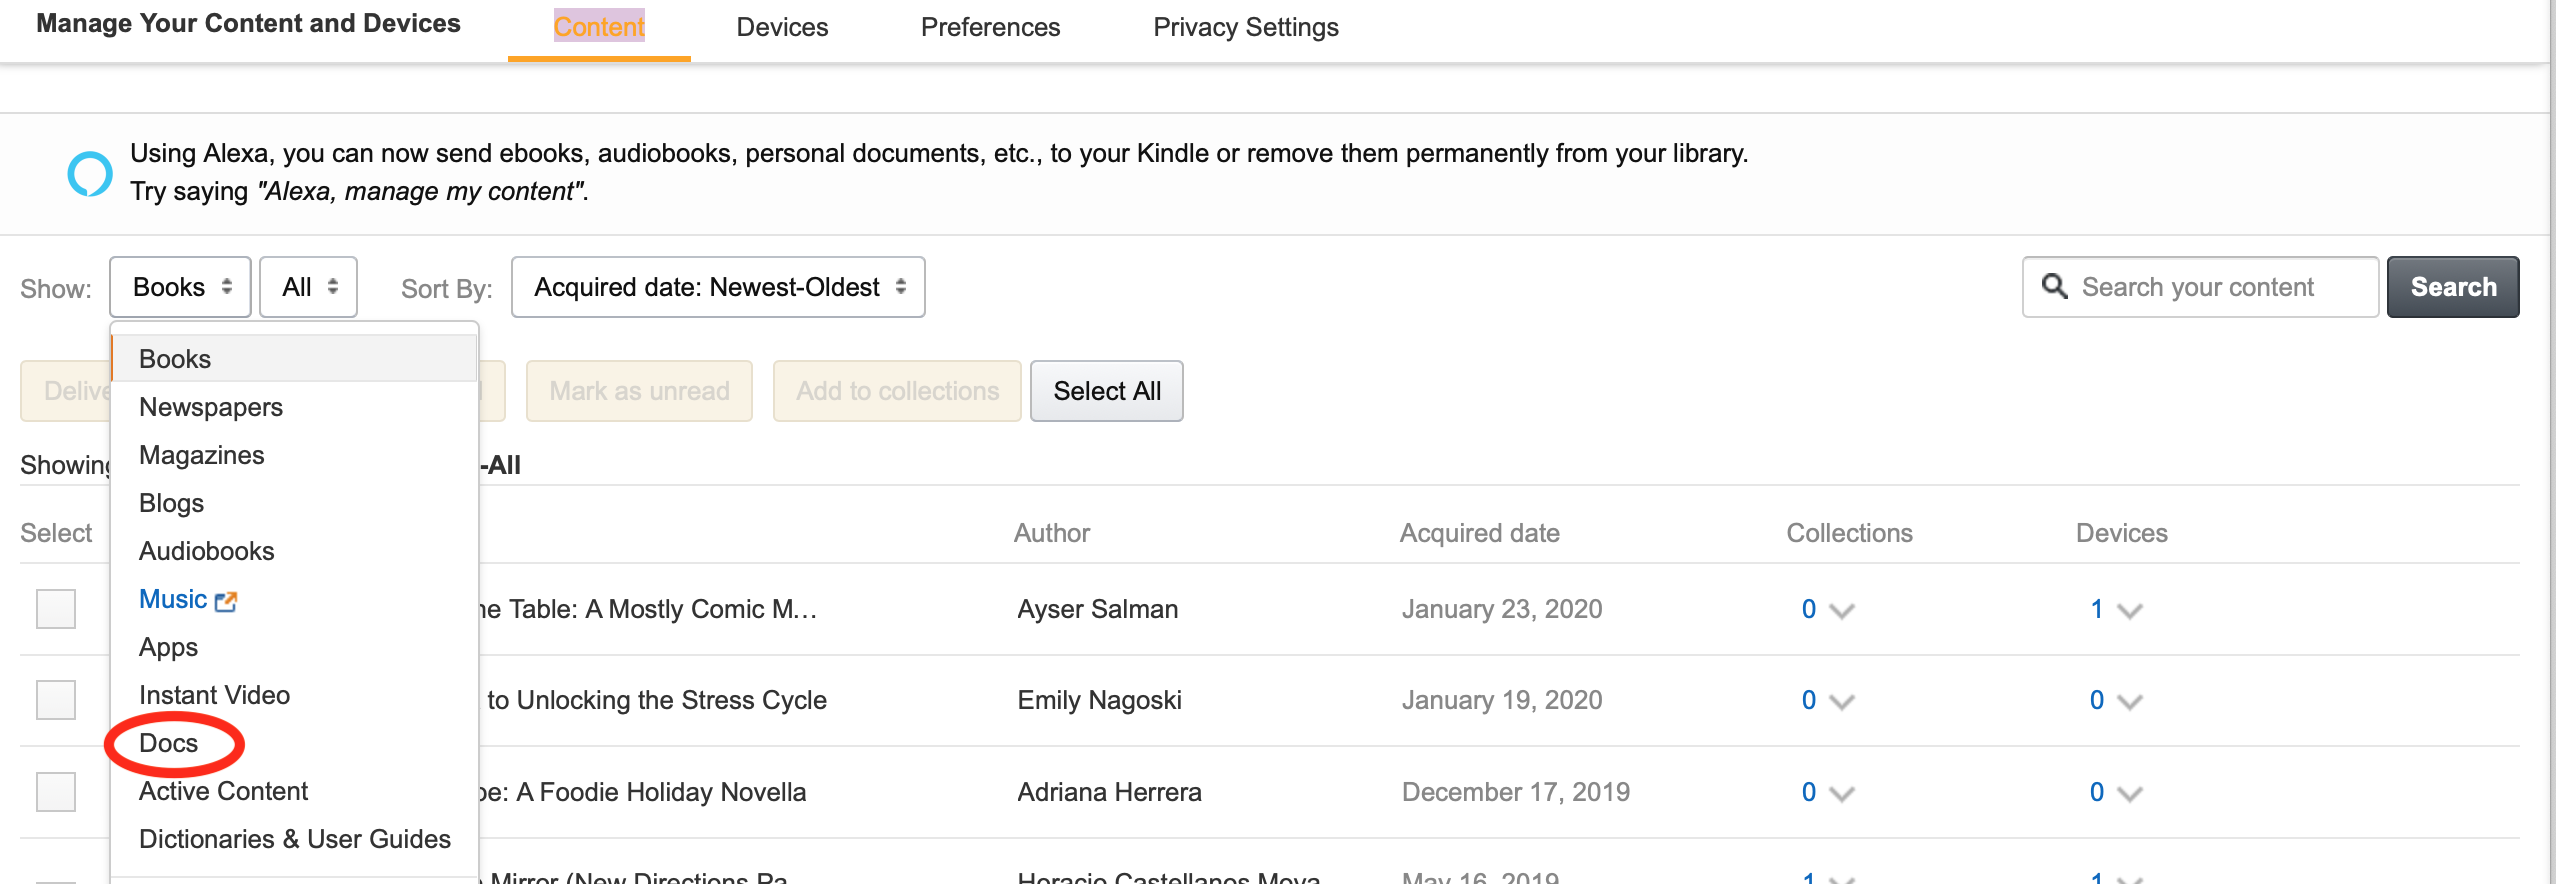
Task: Open the Acquired date sort dropdown
Action: [x=717, y=287]
